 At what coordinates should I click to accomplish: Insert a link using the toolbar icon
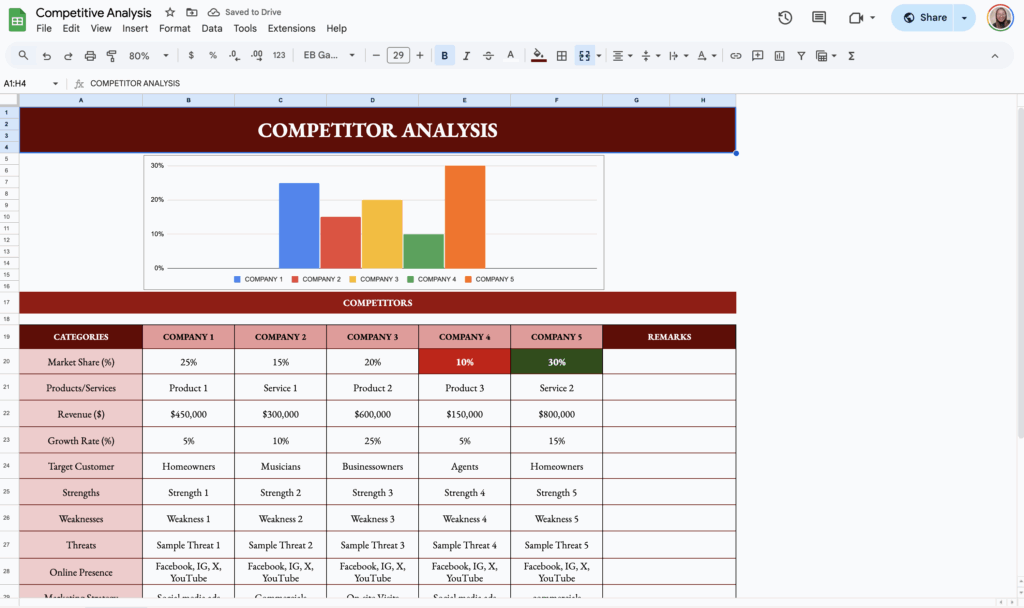tap(736, 55)
